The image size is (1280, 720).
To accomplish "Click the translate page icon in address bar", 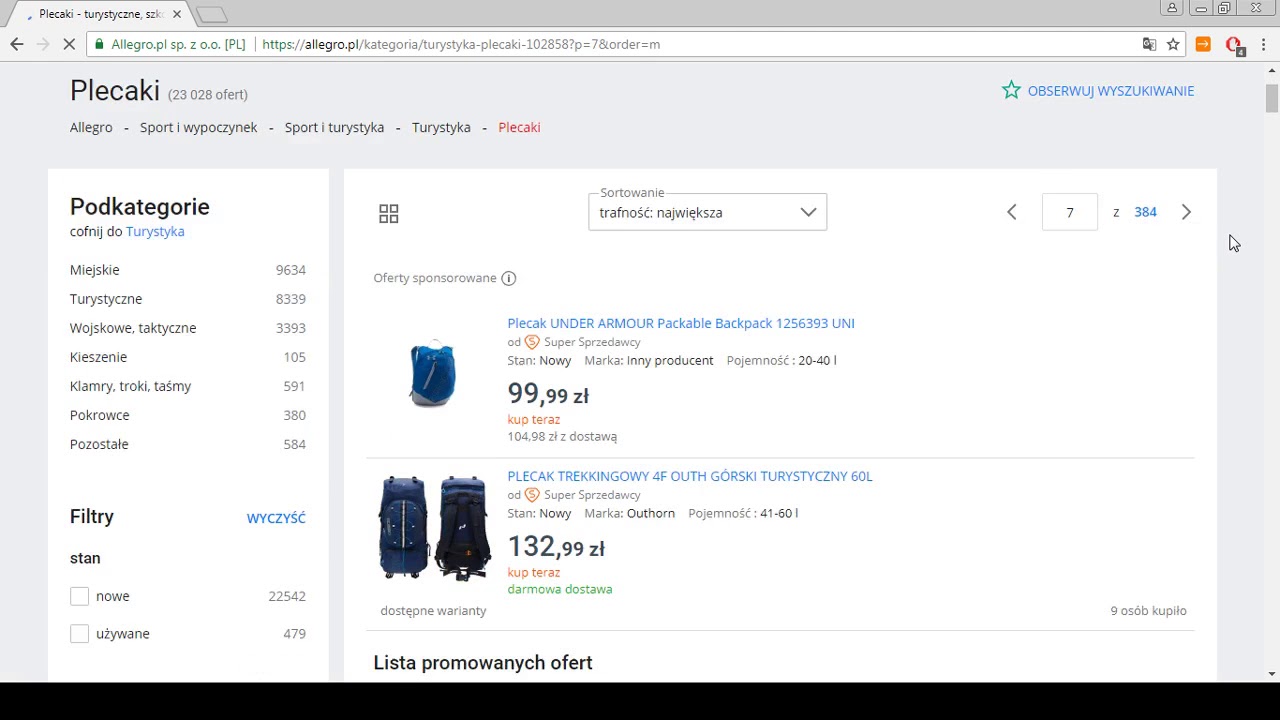I will click(1150, 44).
